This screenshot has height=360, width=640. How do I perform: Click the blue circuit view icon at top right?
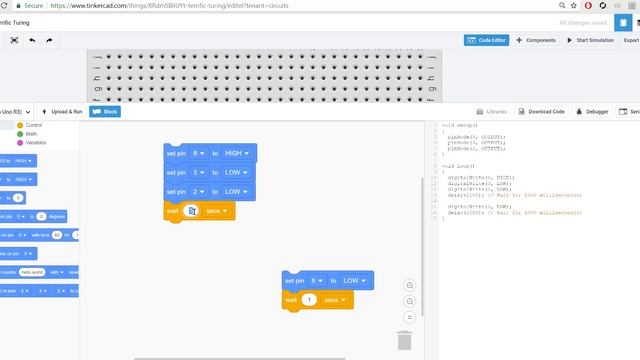(623, 23)
